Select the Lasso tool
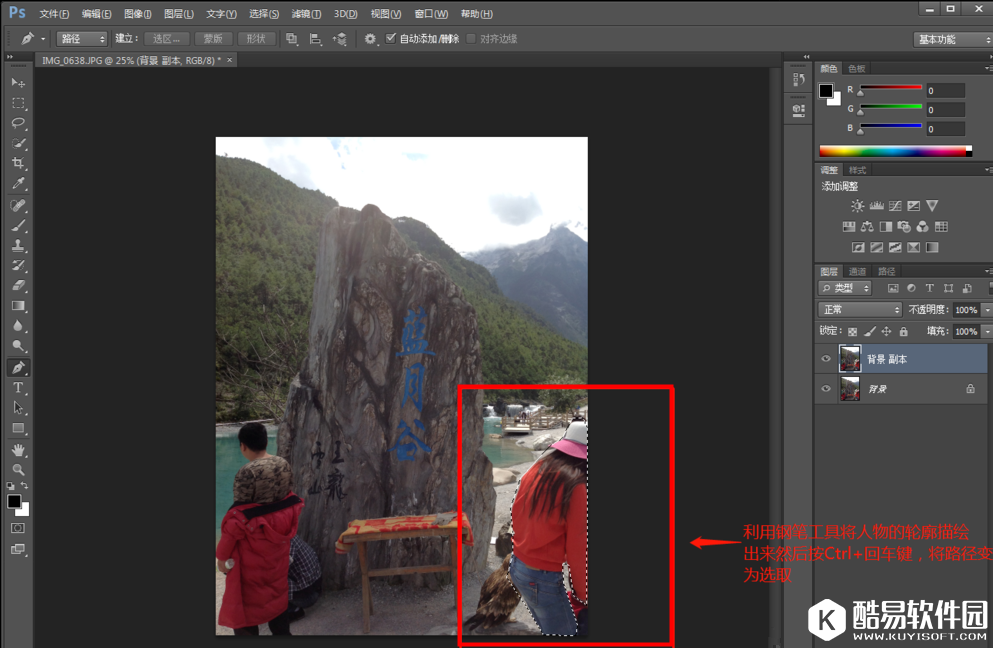The height and width of the screenshot is (648, 993). pos(18,123)
